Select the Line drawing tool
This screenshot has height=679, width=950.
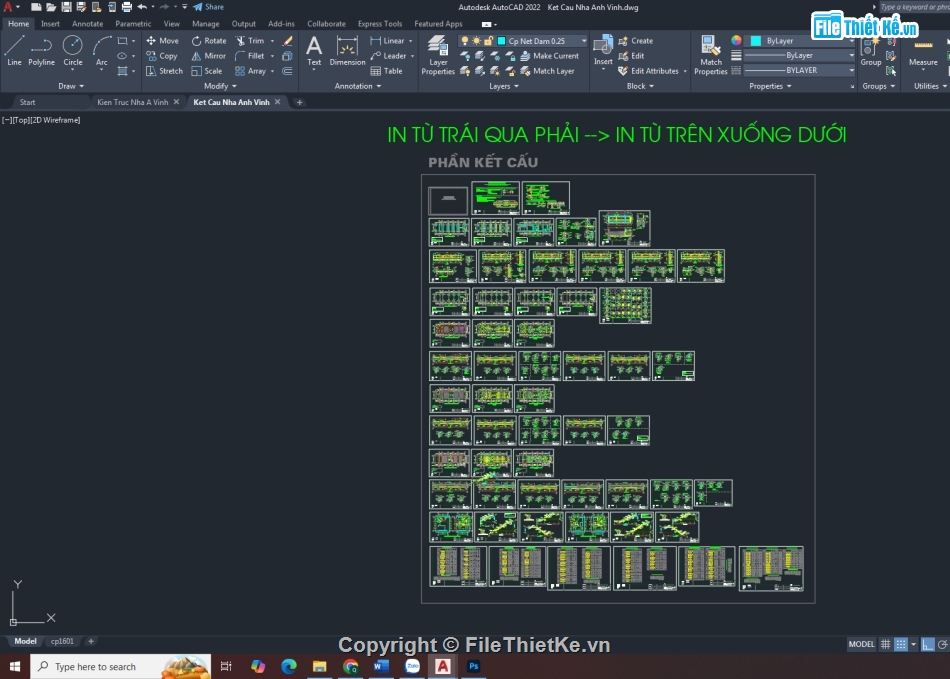click(14, 50)
